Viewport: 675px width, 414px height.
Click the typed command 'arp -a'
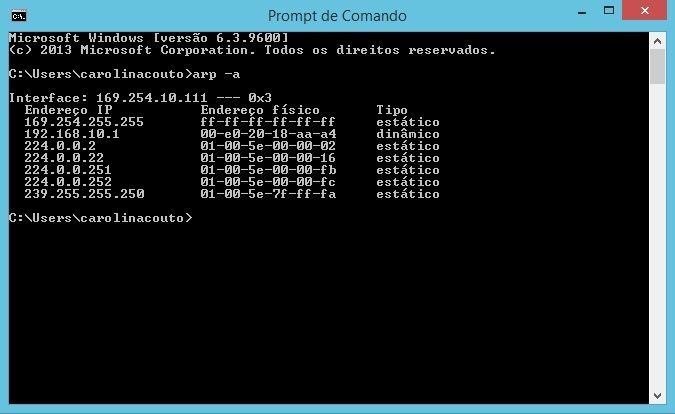coord(217,74)
